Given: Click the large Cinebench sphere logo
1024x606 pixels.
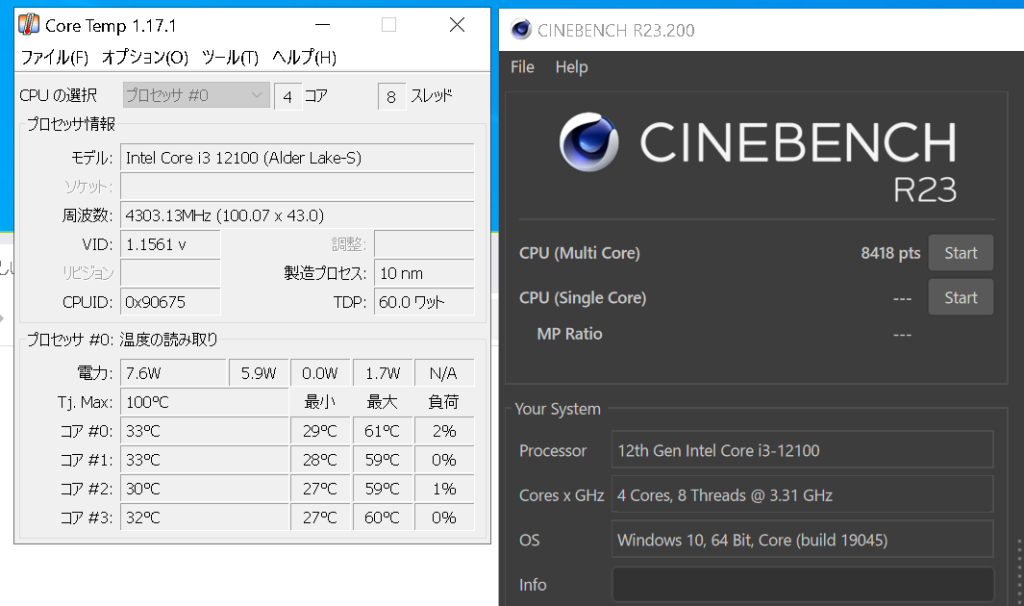Looking at the screenshot, I should 588,142.
